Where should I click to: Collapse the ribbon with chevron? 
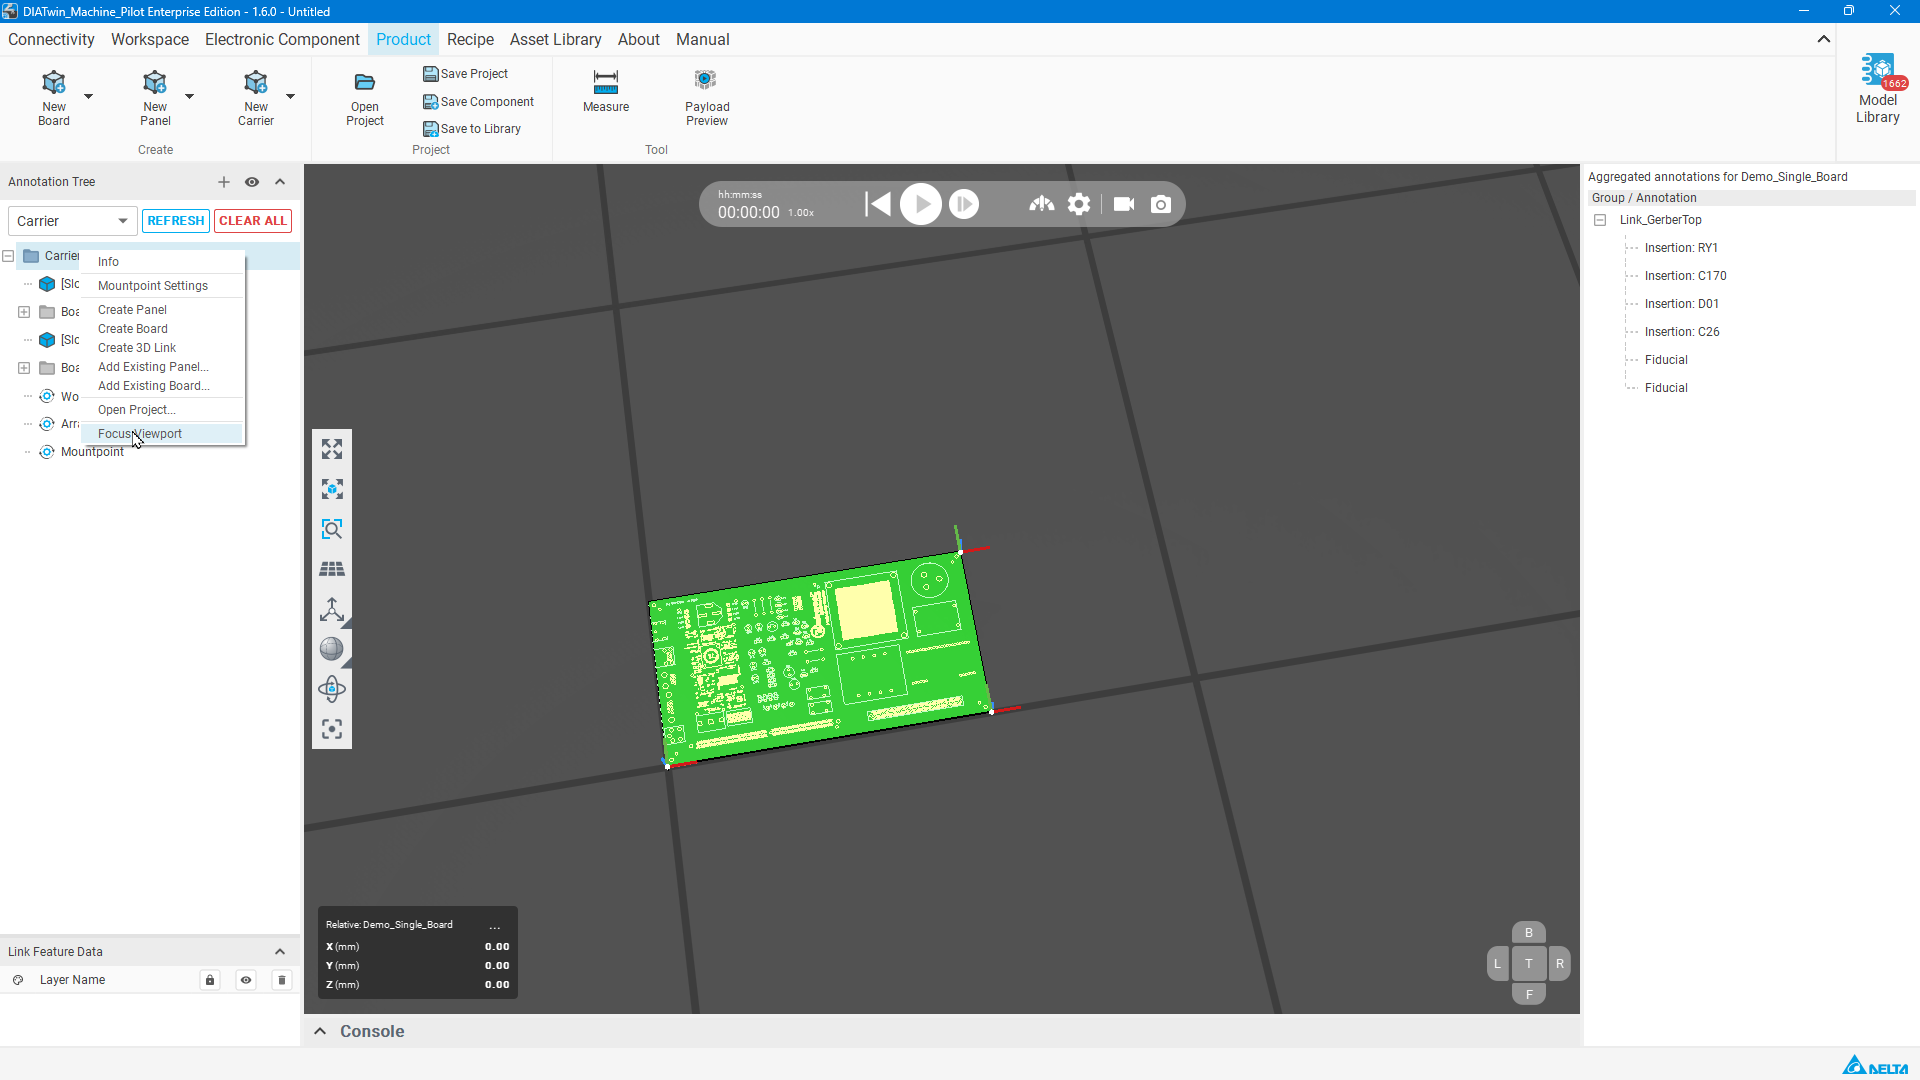pyautogui.click(x=1824, y=39)
